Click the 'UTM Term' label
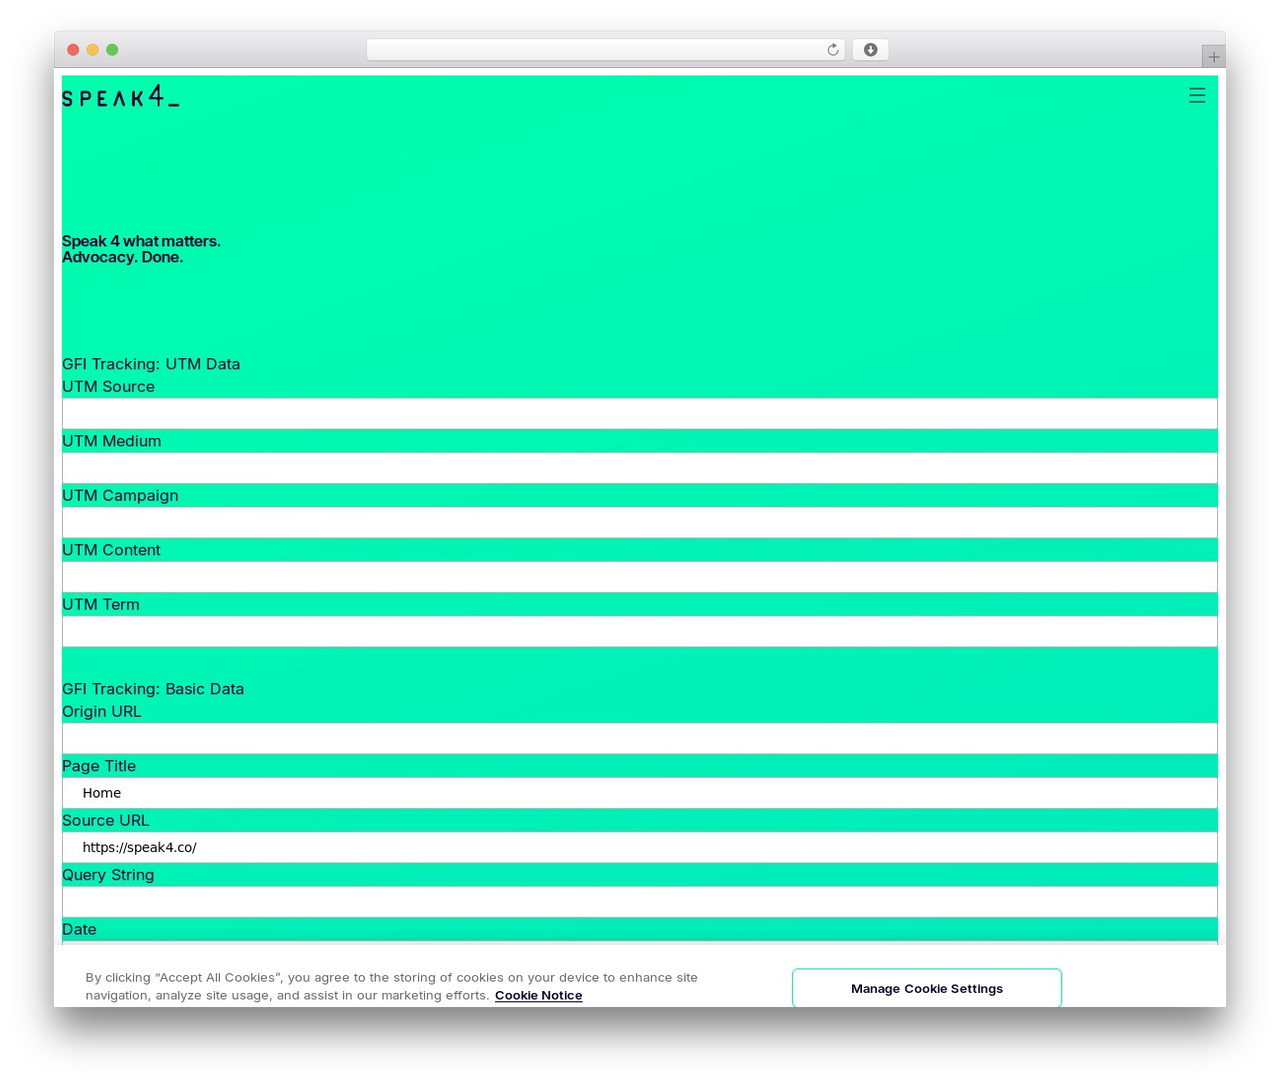This screenshot has width=1280, height=1084. tap(101, 605)
